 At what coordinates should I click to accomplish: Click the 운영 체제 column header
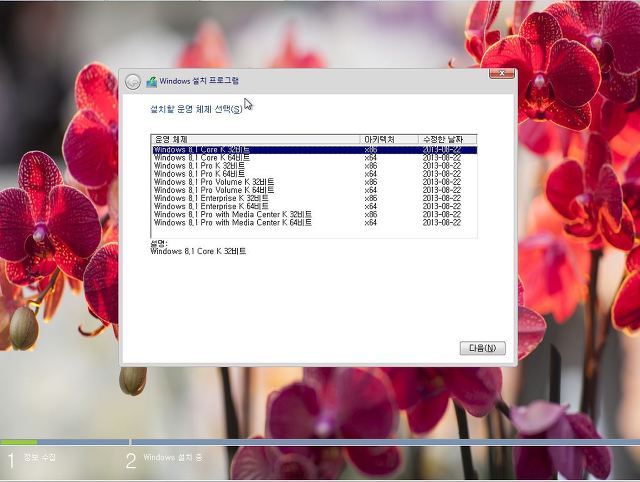click(256, 139)
